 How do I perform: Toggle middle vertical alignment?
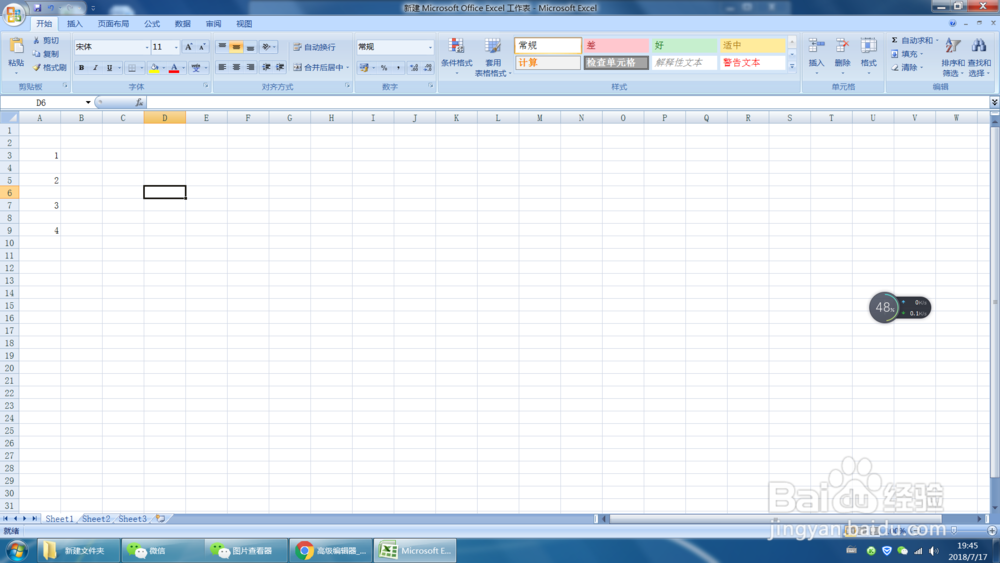pos(236,47)
